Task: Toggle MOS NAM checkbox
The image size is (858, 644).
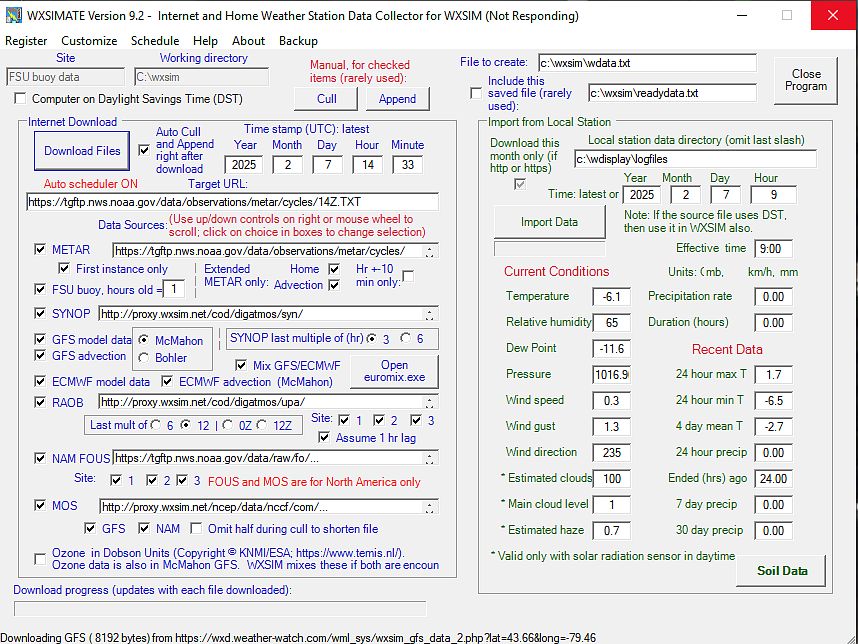Action: point(144,529)
